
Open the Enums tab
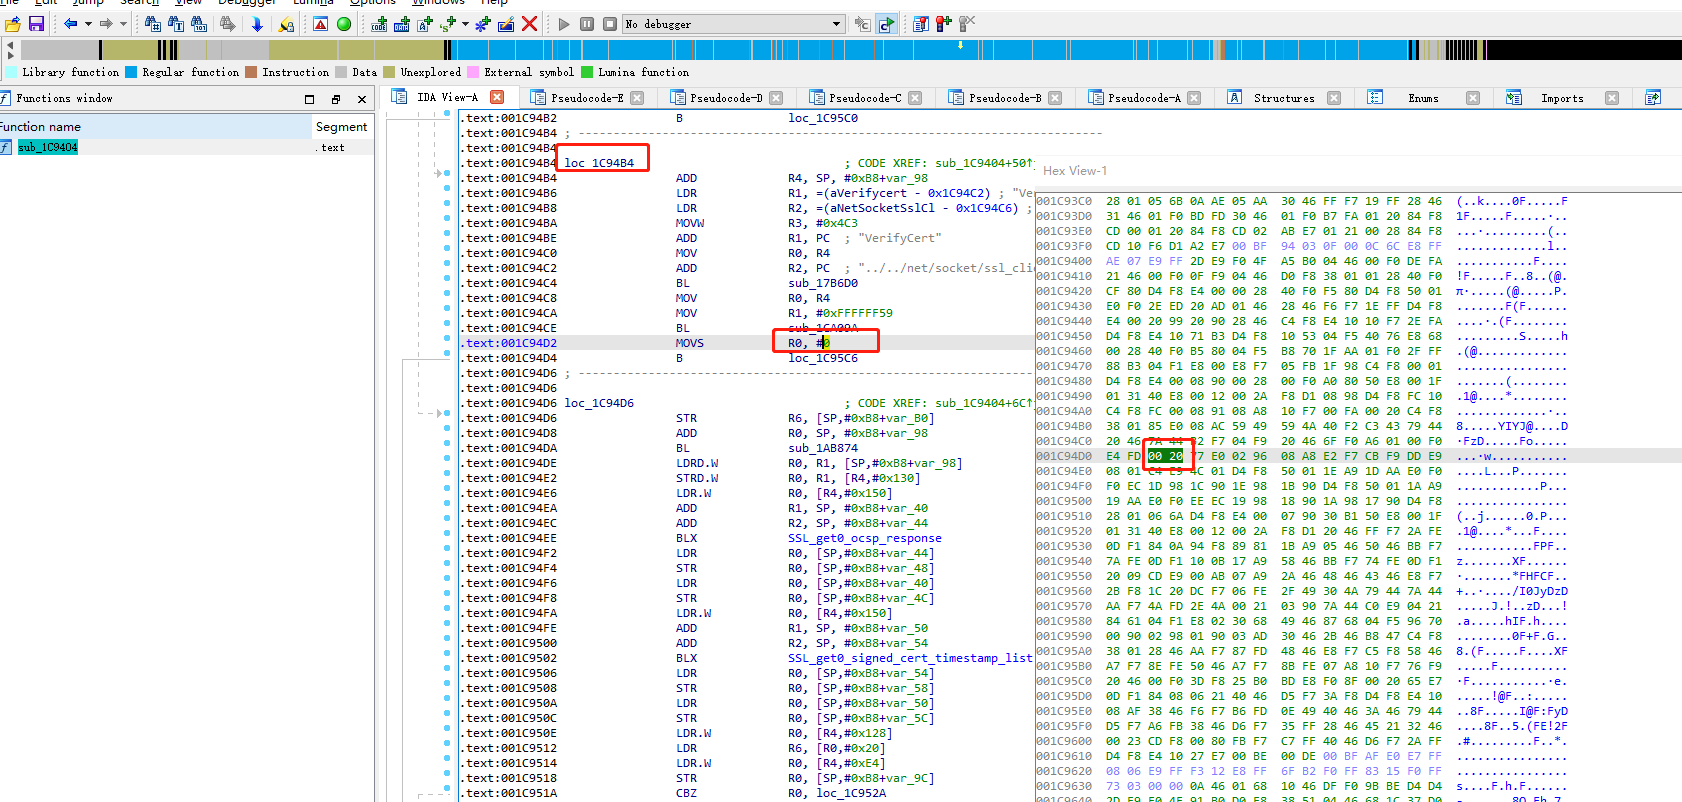[1423, 98]
